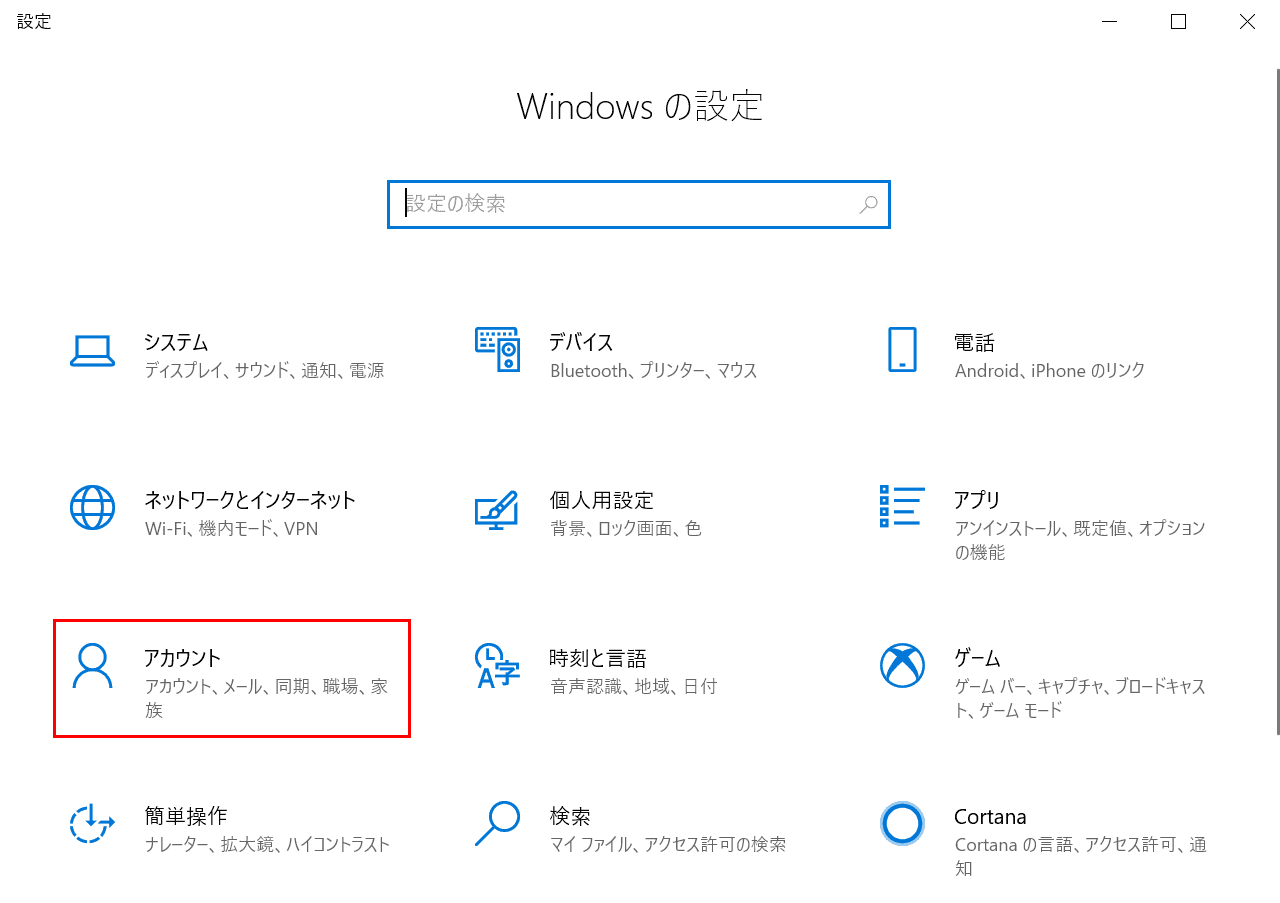Close the 設定 window

[x=1247, y=22]
